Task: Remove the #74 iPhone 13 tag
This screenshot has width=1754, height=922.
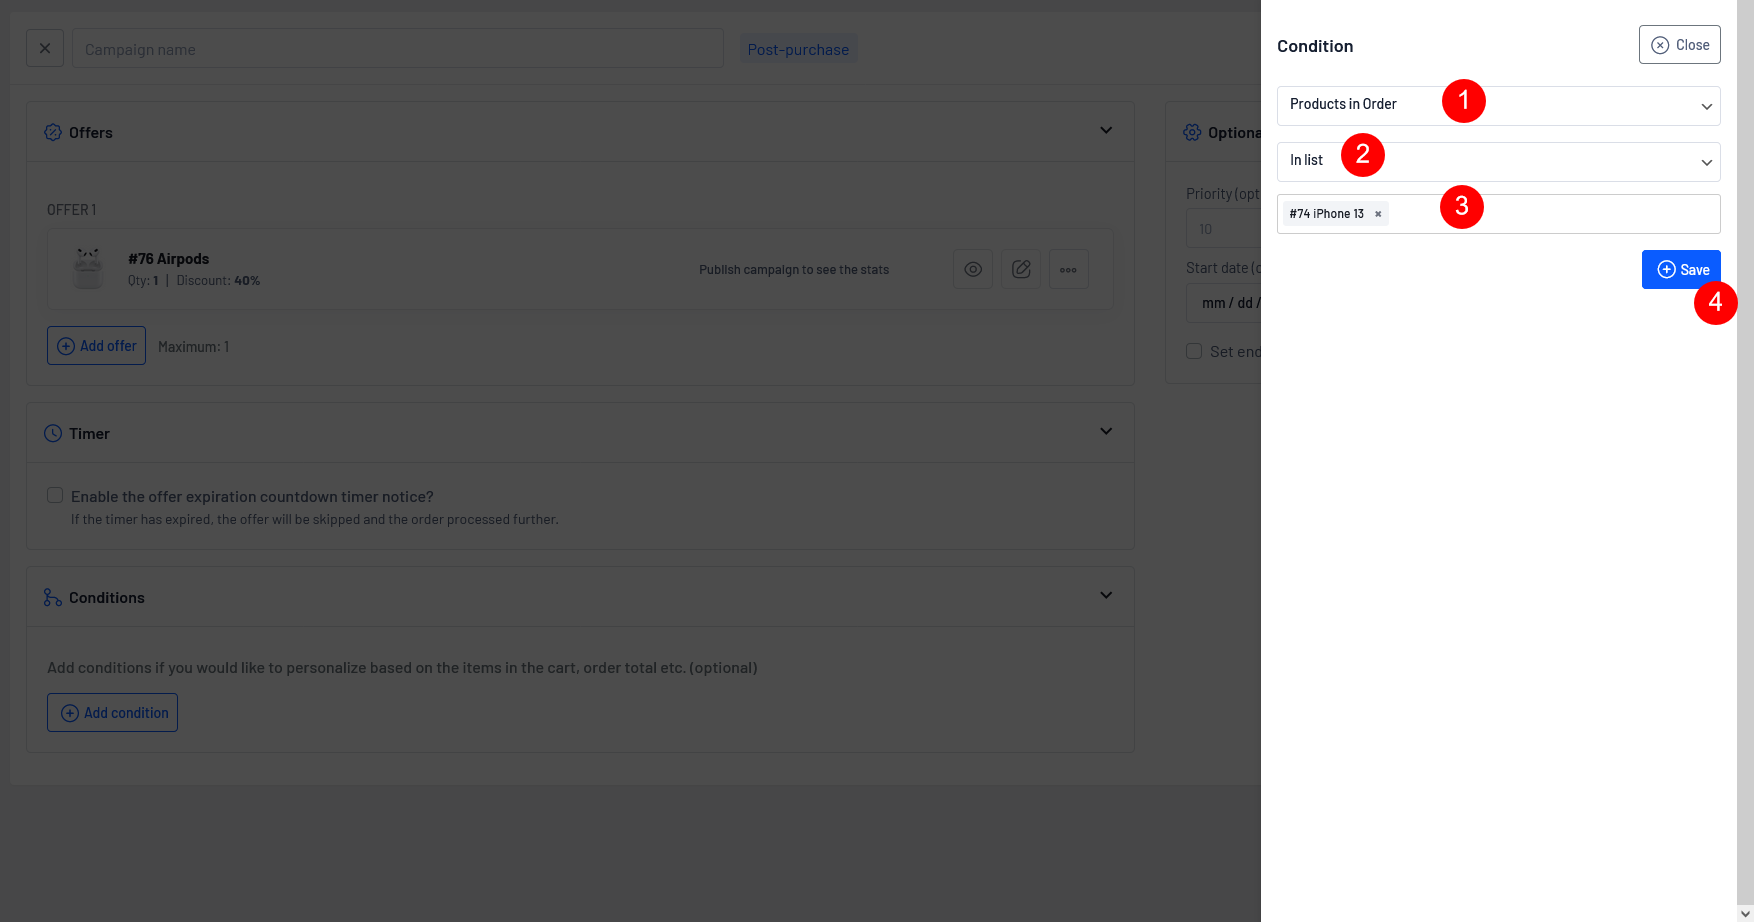Action: (1378, 214)
